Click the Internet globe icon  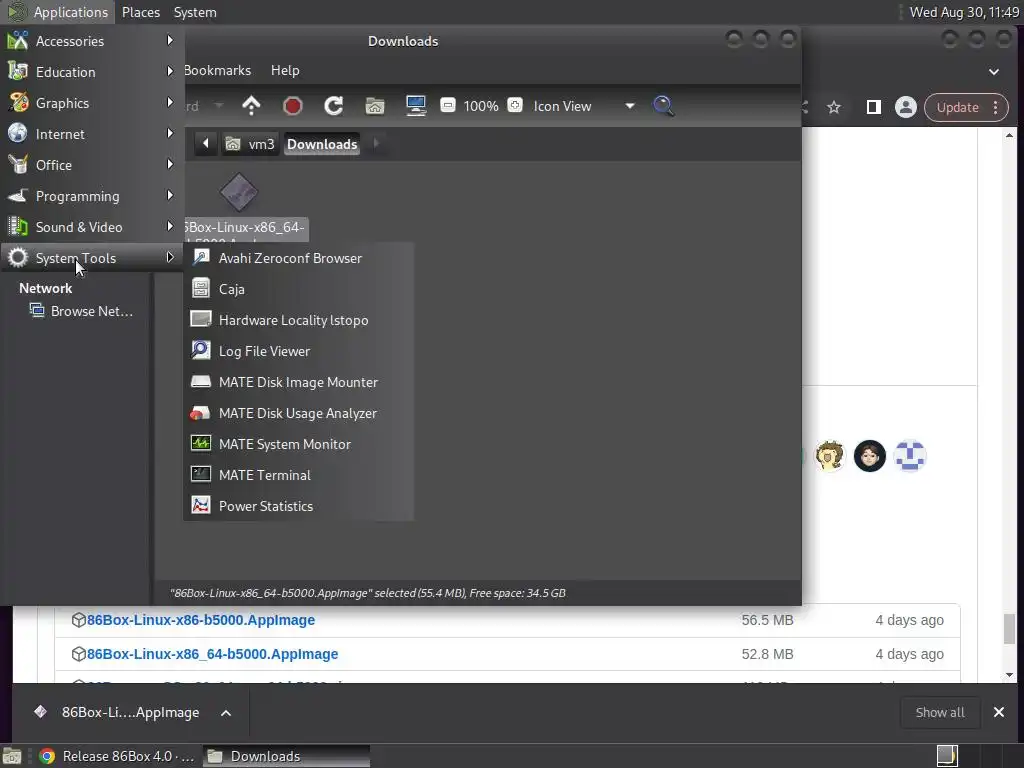(18, 133)
